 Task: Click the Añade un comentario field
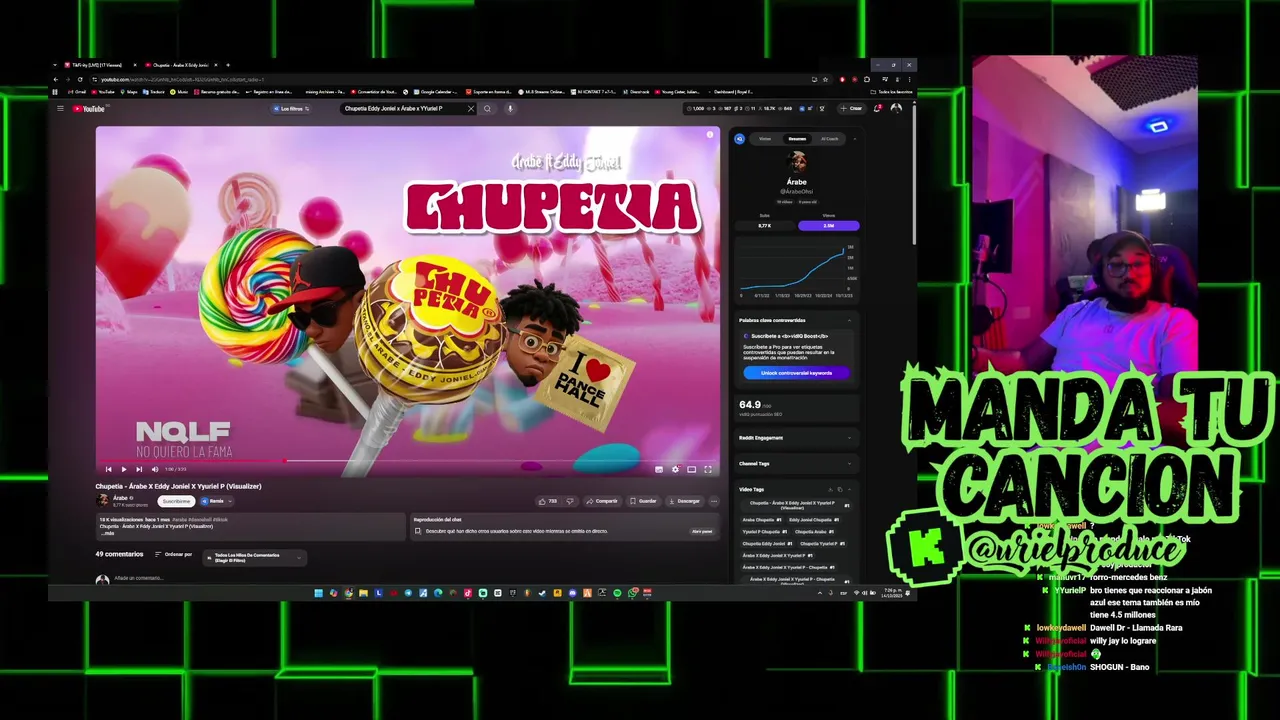139,578
